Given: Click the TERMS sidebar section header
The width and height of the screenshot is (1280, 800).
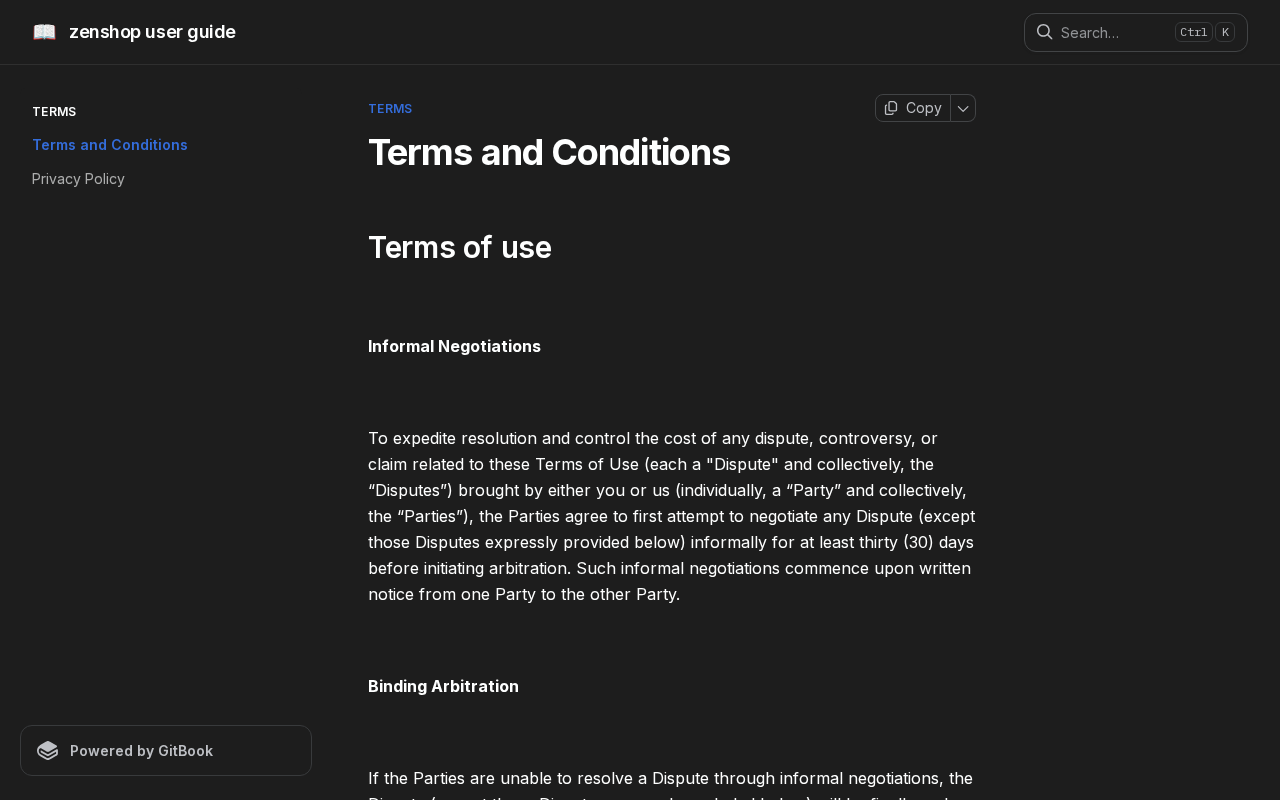Looking at the screenshot, I should click(x=54, y=112).
